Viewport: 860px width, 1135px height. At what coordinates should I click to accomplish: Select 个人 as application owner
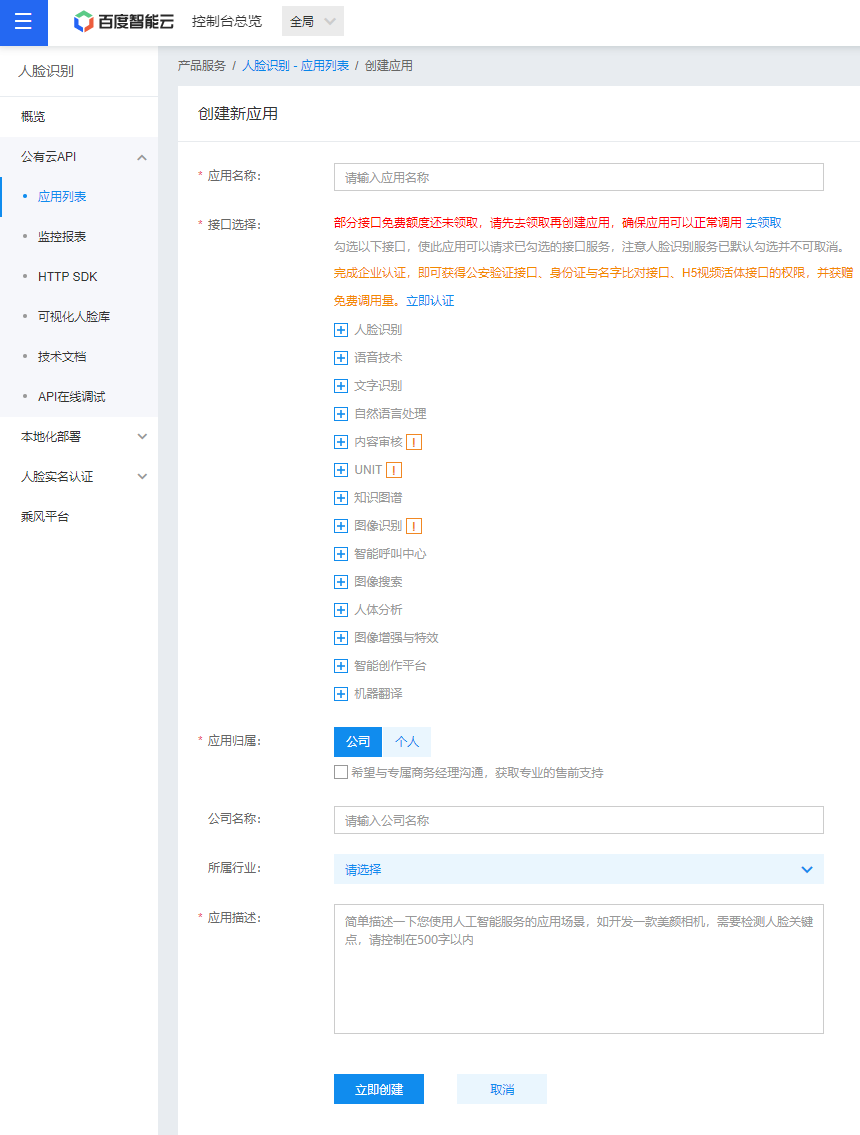point(407,742)
